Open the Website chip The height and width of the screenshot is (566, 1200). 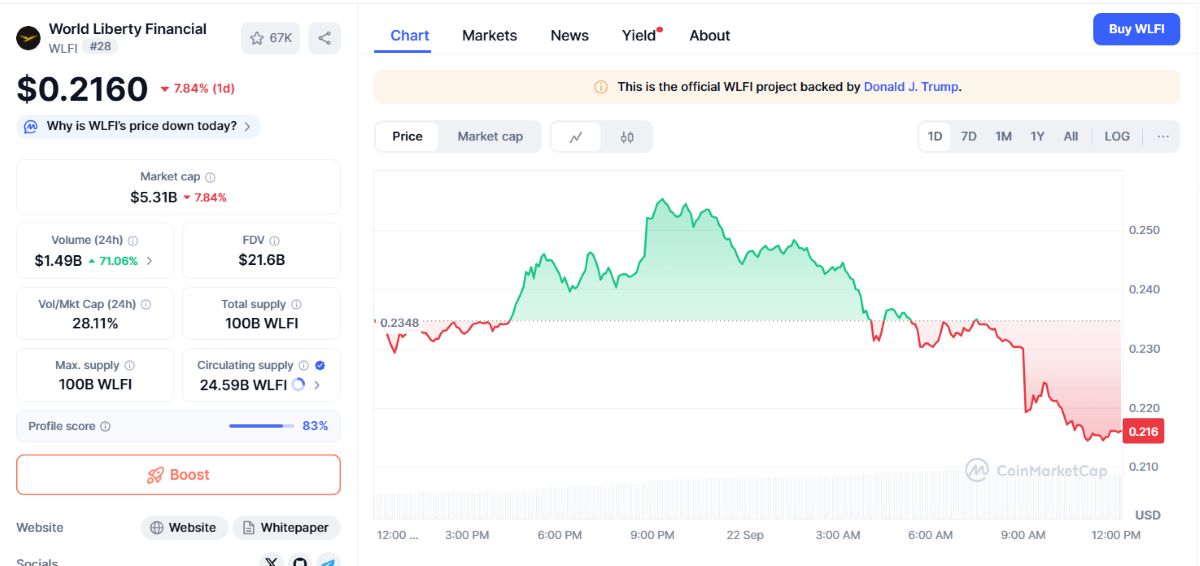point(184,528)
